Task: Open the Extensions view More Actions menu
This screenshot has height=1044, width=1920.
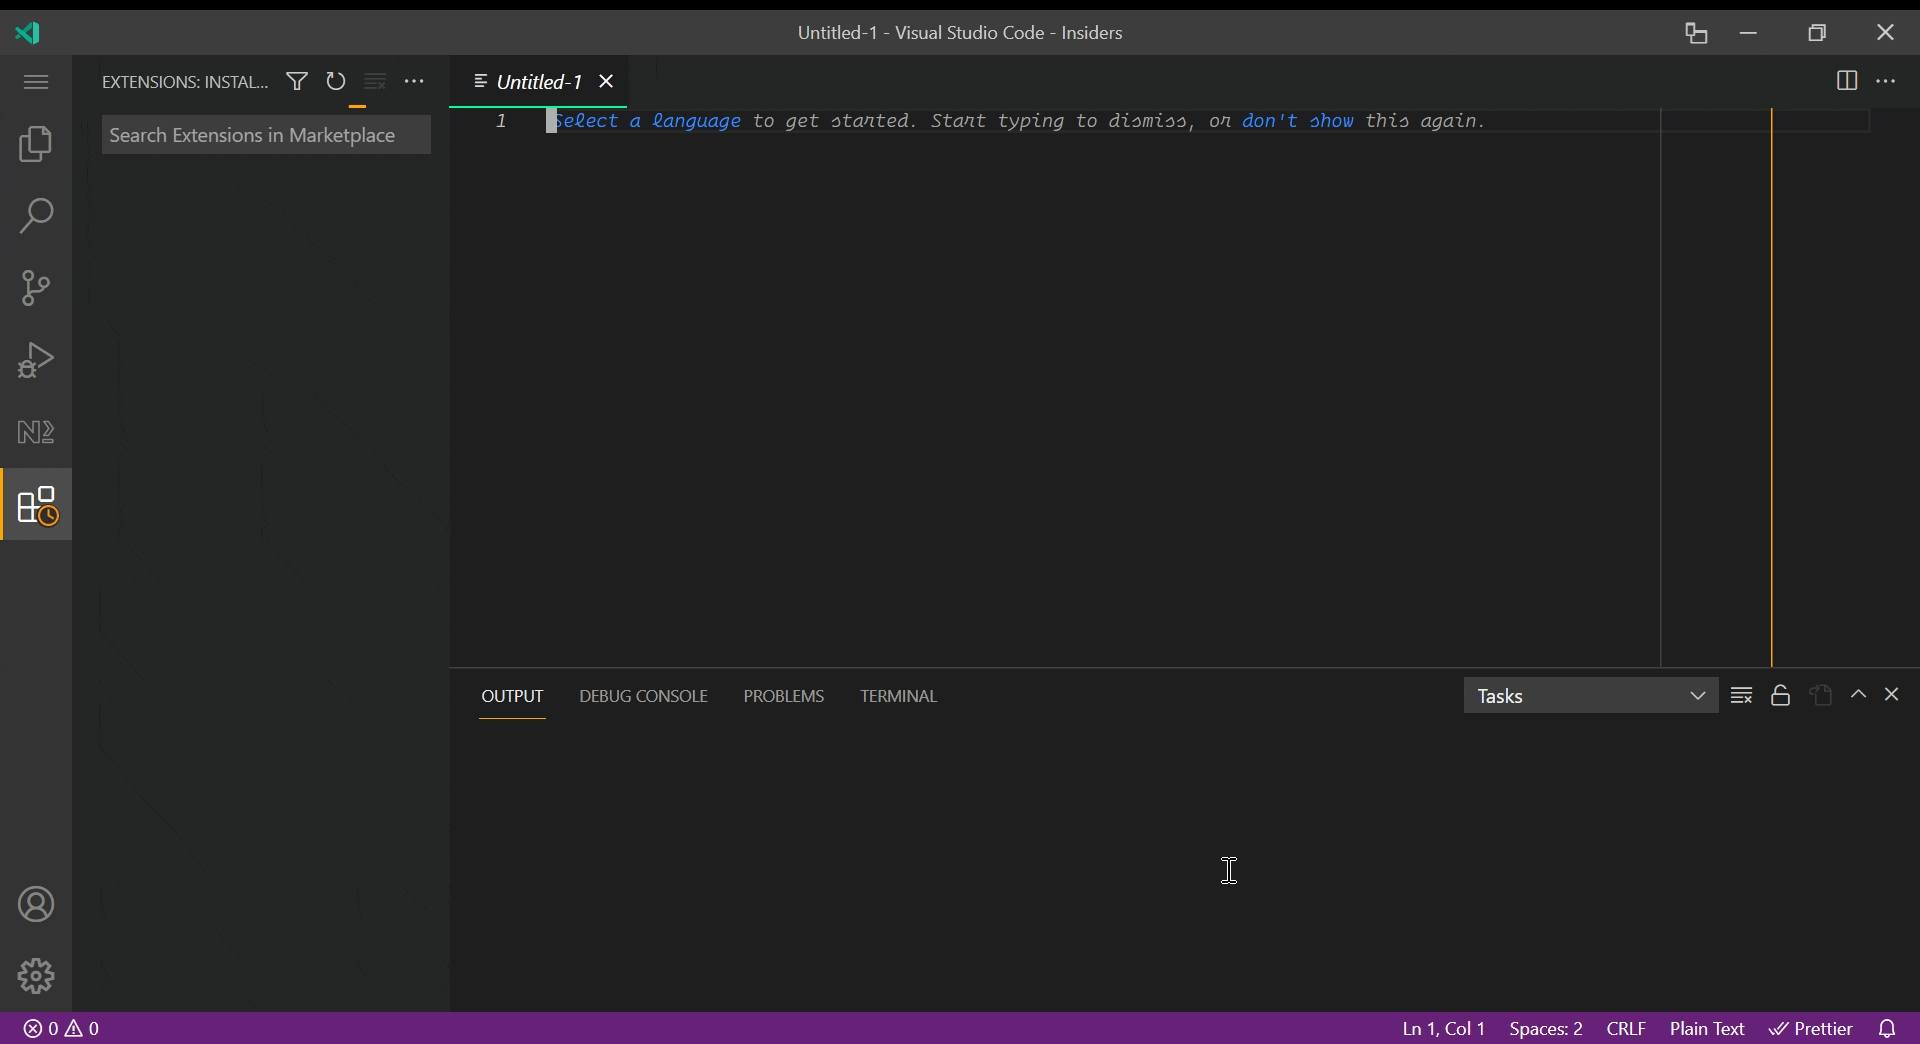Action: coord(416,82)
